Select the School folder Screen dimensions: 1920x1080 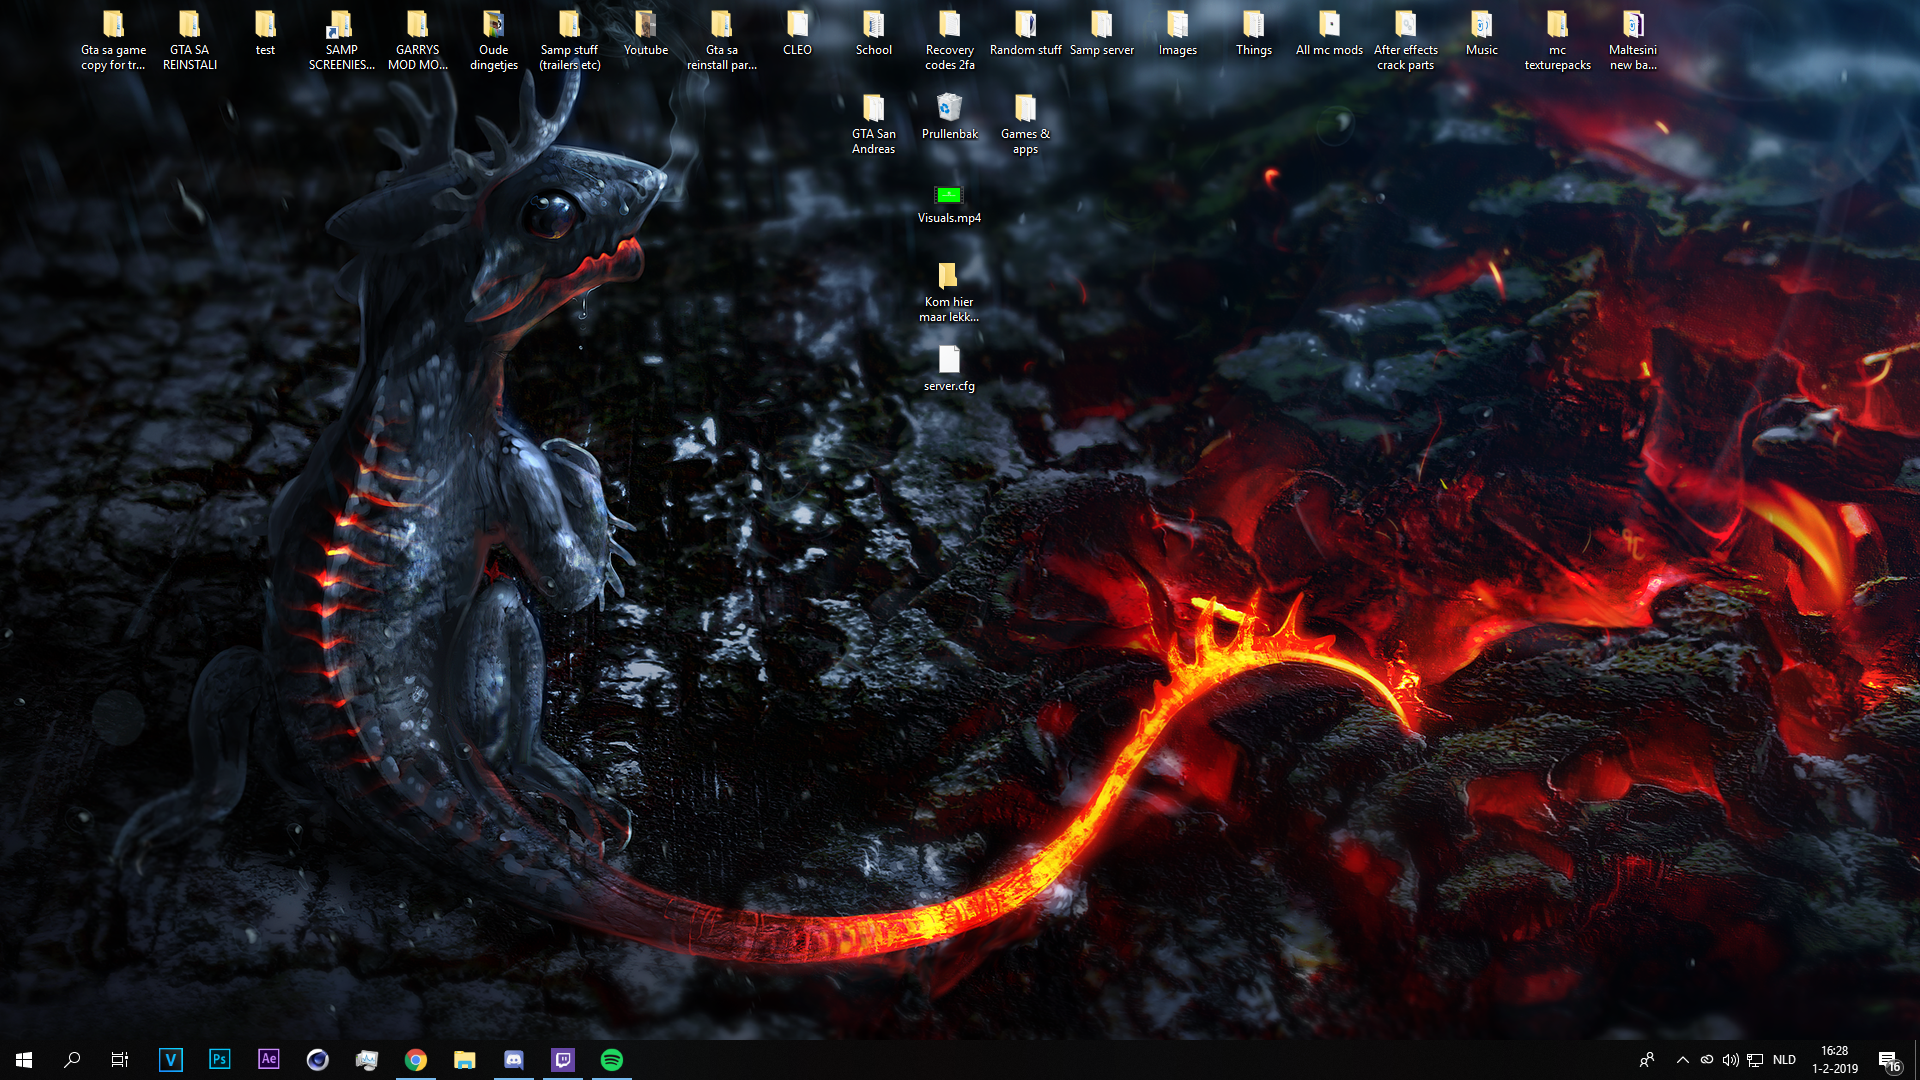tap(874, 33)
